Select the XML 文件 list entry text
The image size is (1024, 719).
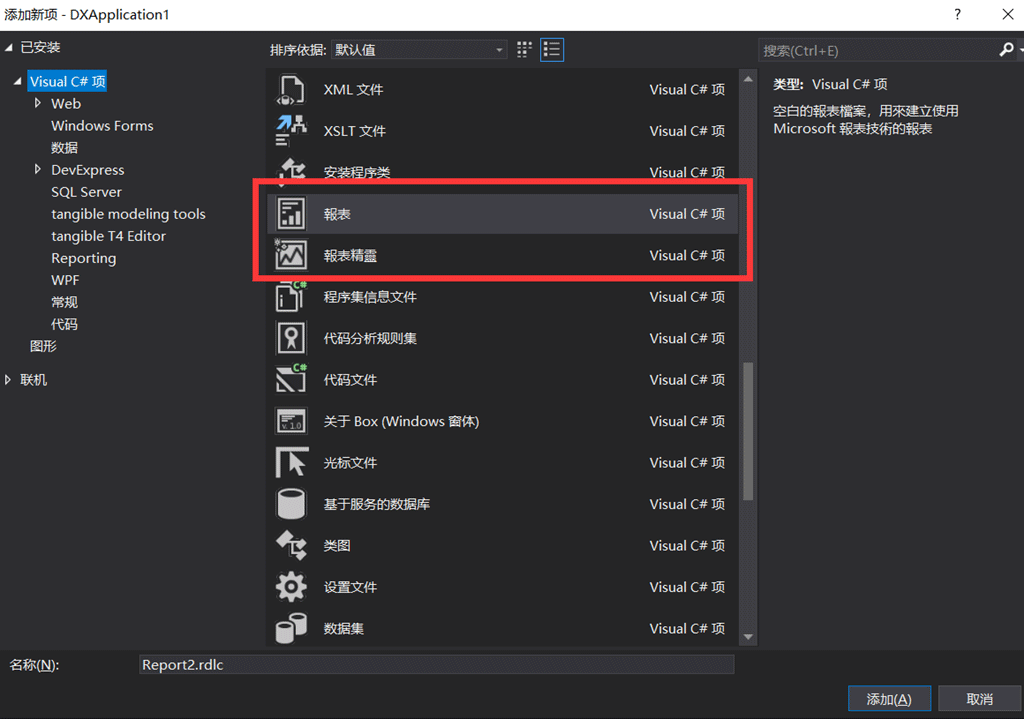pyautogui.click(x=353, y=89)
